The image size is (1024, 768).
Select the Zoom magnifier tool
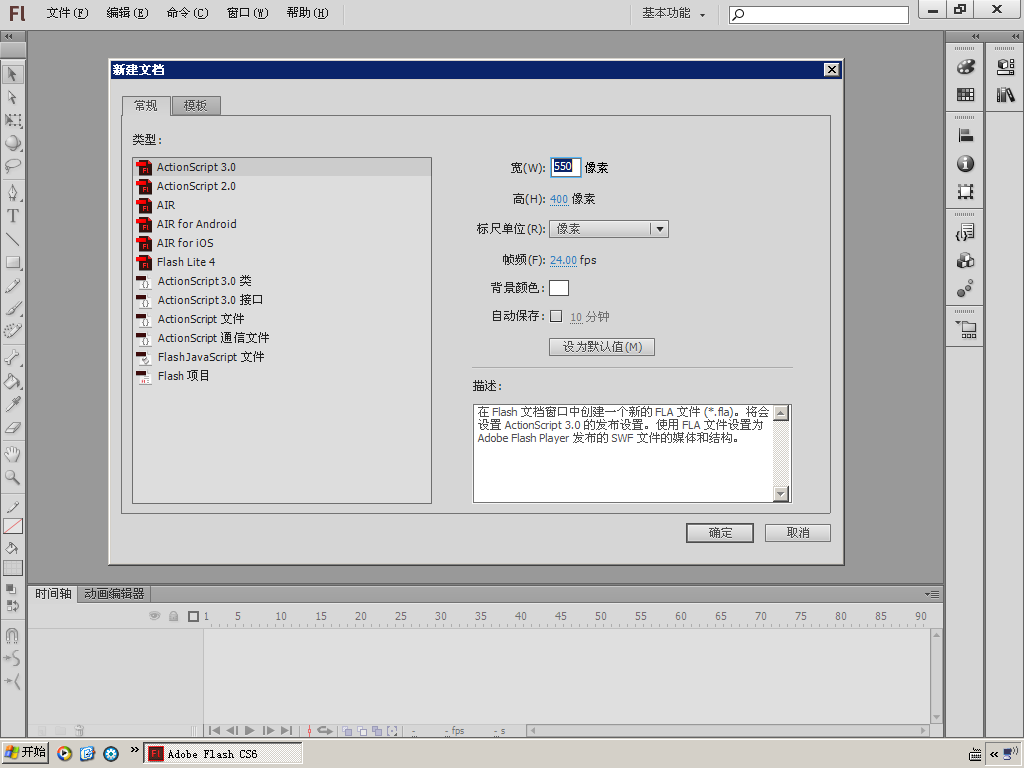pyautogui.click(x=12, y=477)
